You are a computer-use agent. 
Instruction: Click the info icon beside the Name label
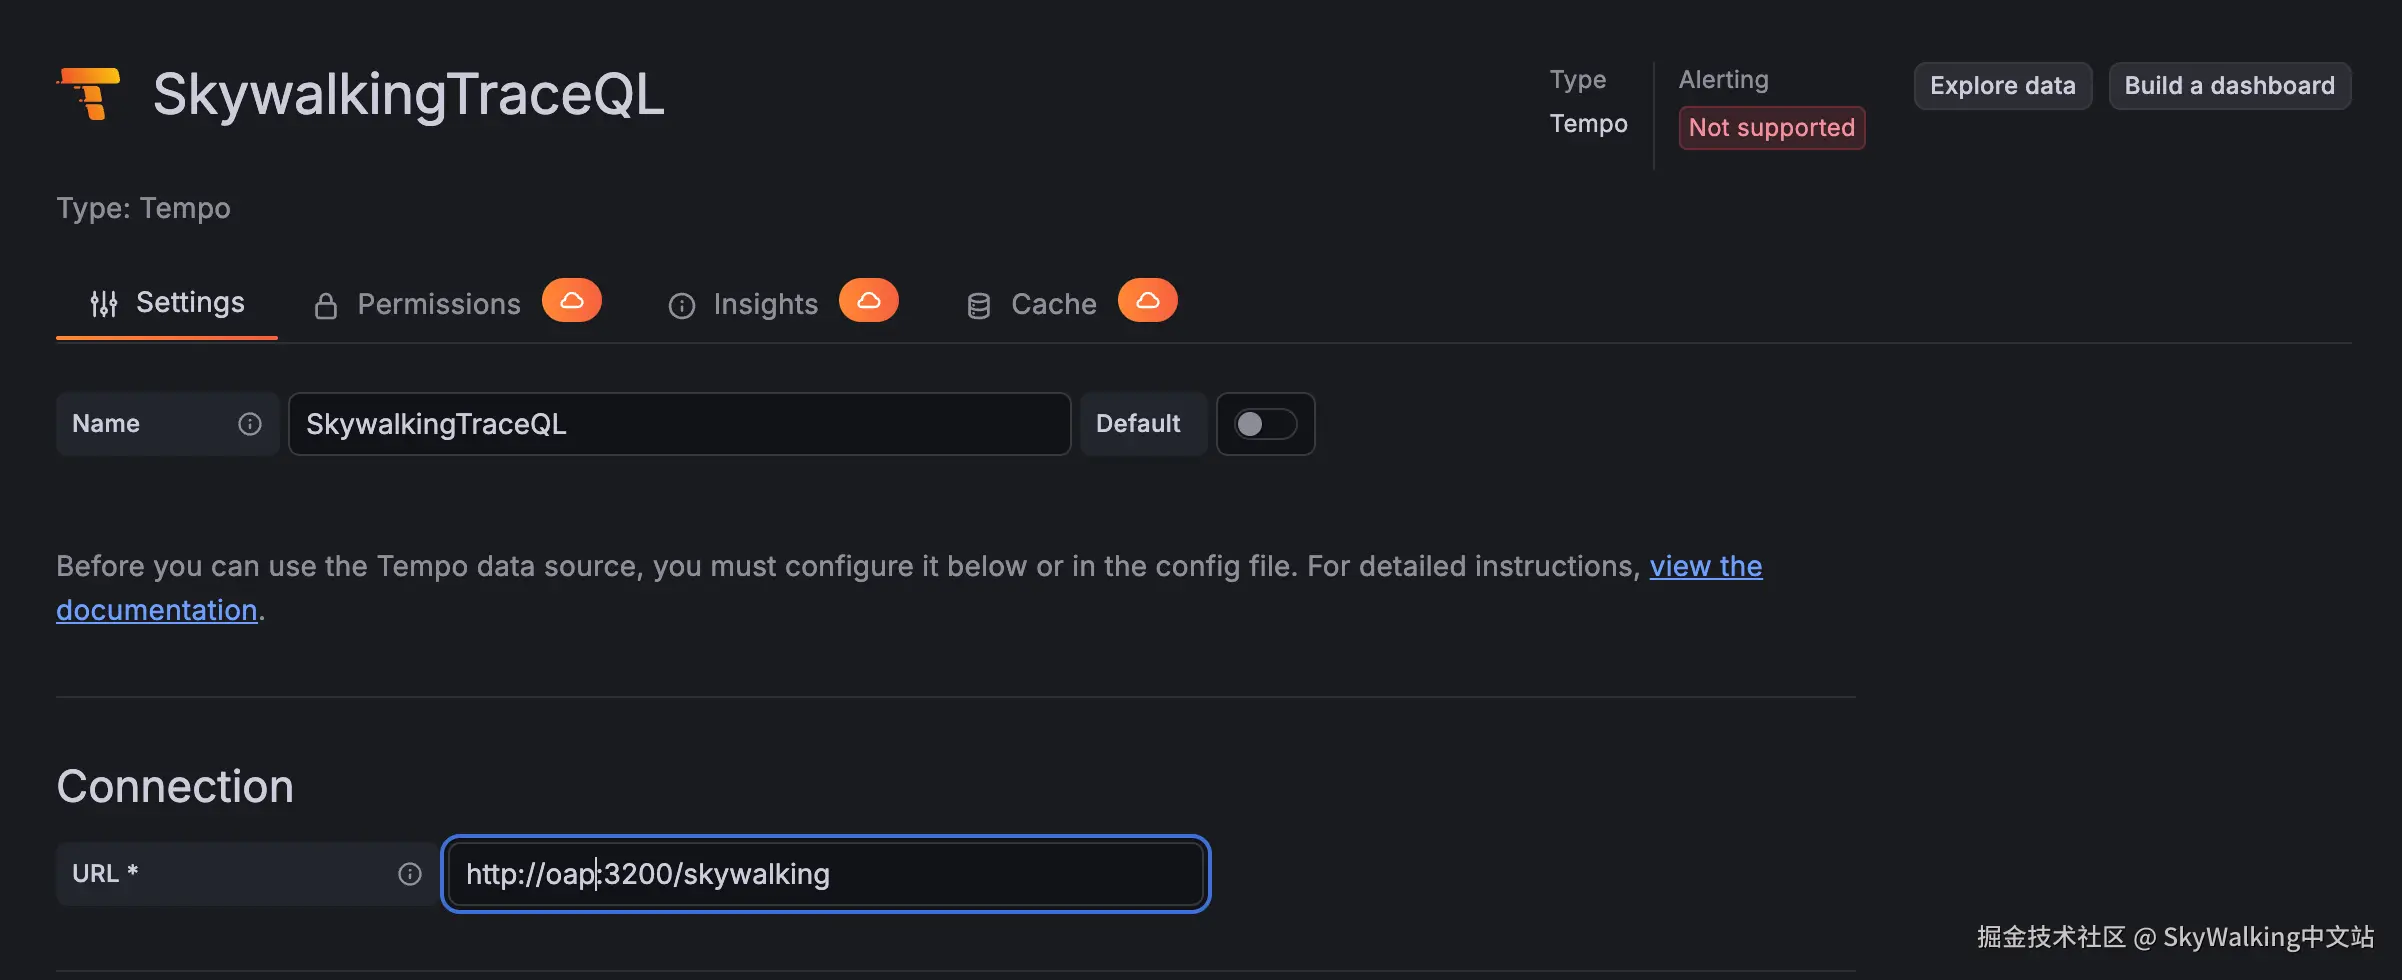click(250, 424)
